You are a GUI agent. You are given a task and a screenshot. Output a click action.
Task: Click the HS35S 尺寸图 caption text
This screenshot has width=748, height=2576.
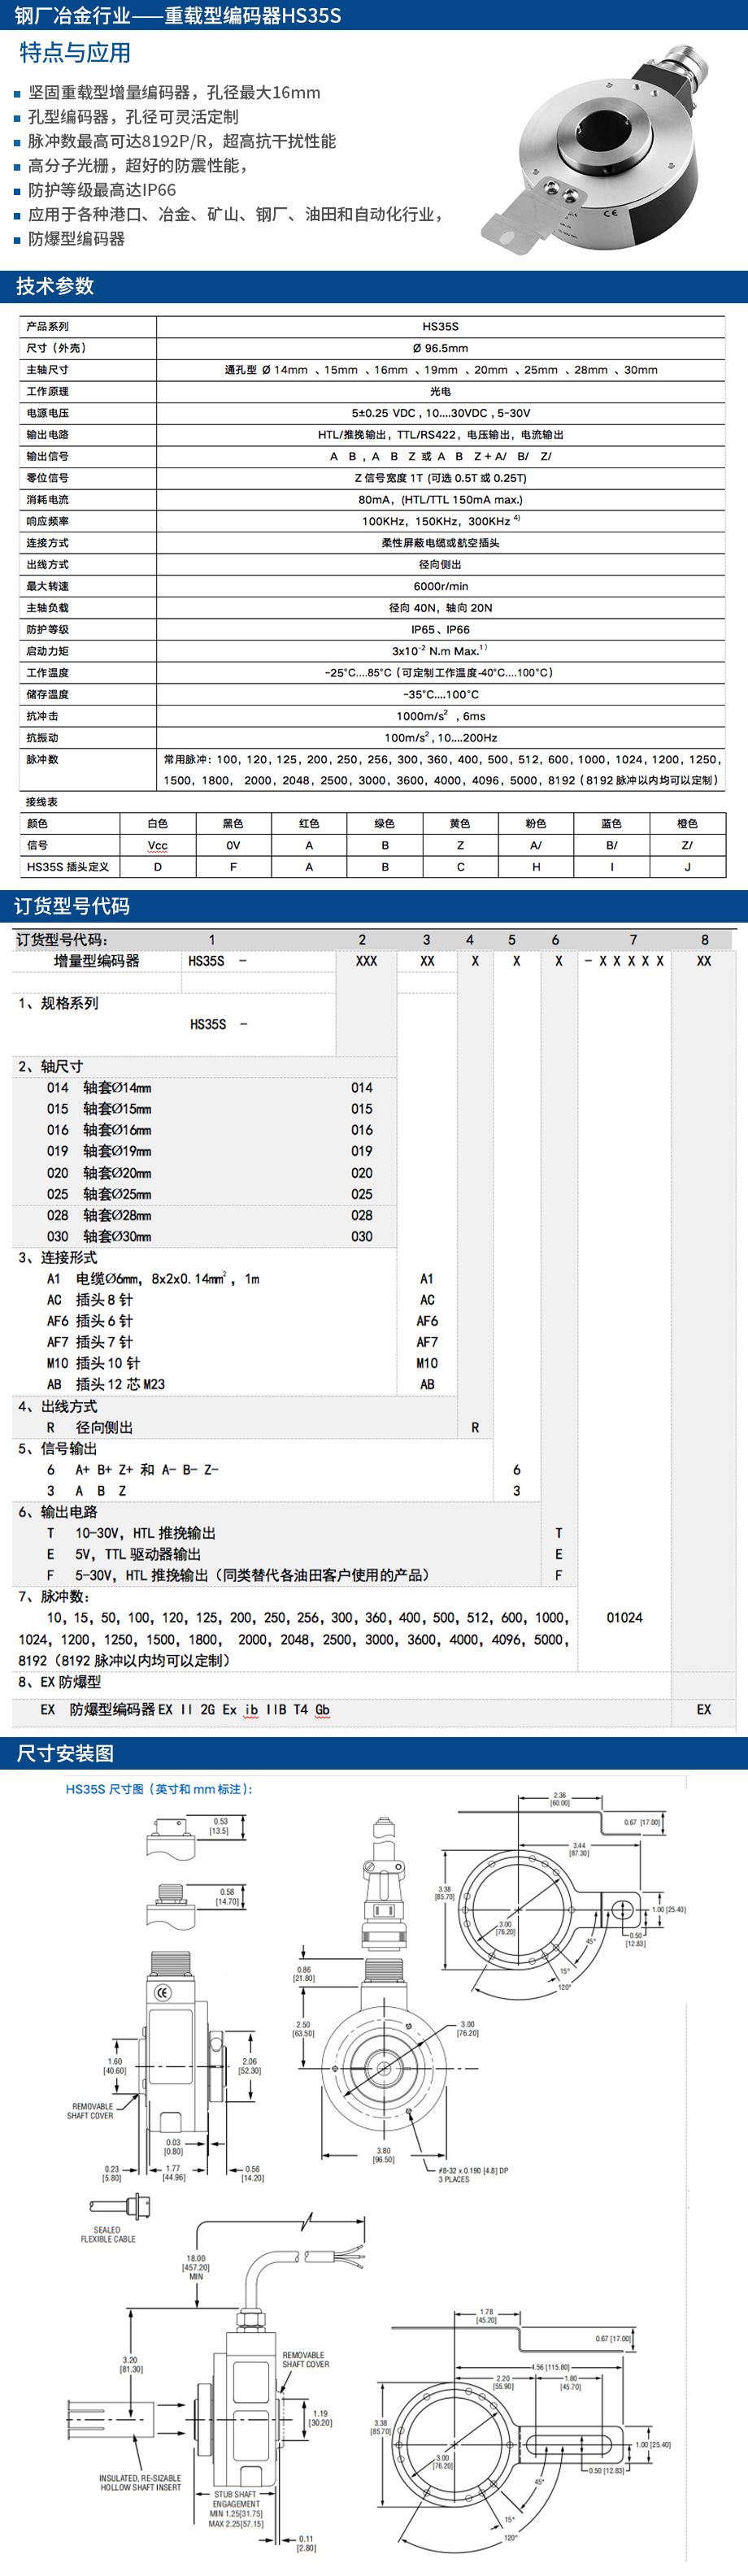(159, 1789)
